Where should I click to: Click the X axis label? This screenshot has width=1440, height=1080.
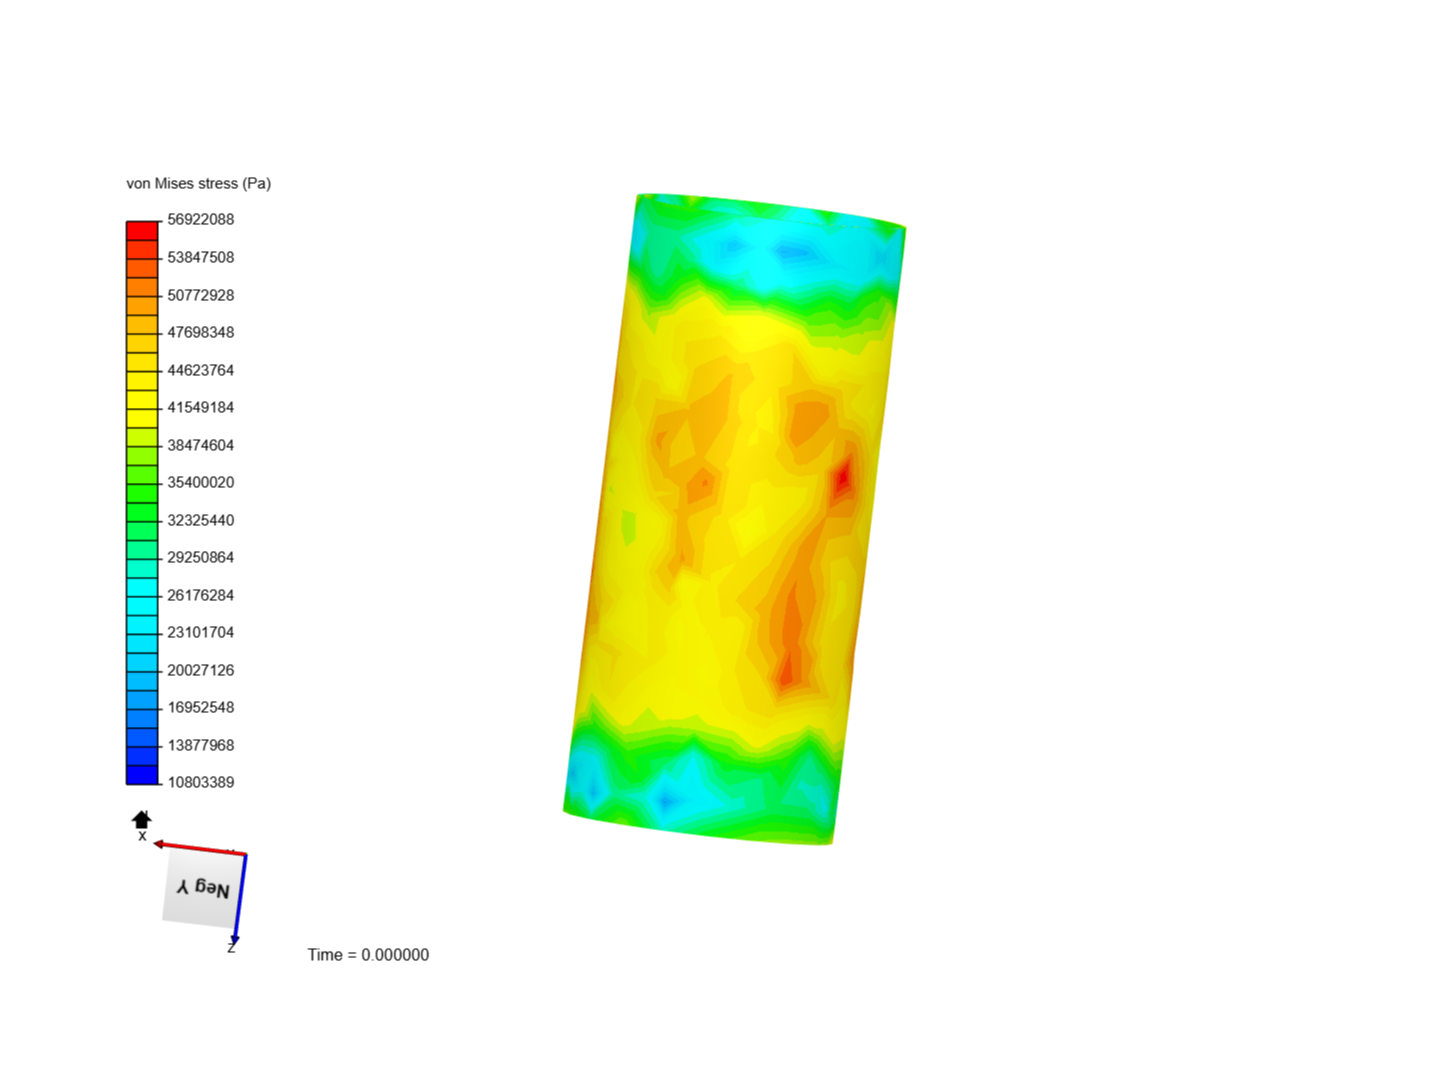tap(142, 836)
